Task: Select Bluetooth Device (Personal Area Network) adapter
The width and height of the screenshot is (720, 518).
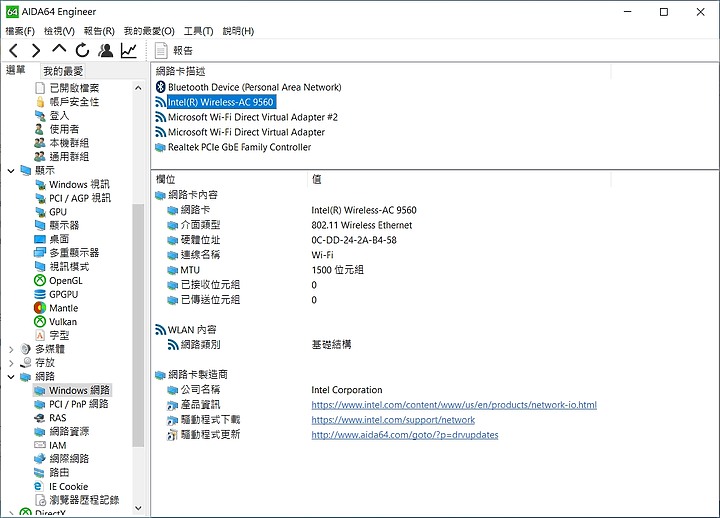Action: (249, 87)
